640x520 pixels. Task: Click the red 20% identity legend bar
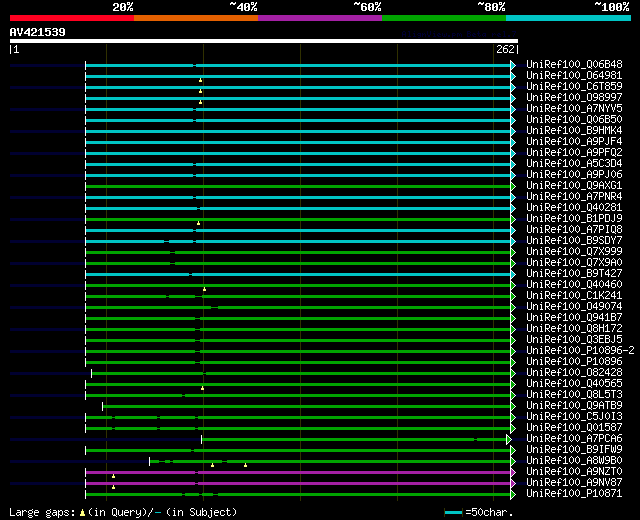[71, 18]
